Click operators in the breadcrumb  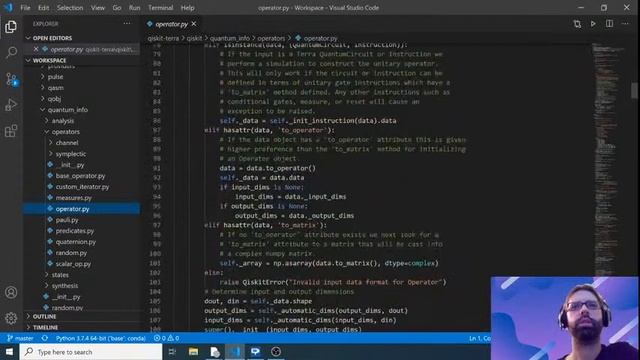[271, 38]
